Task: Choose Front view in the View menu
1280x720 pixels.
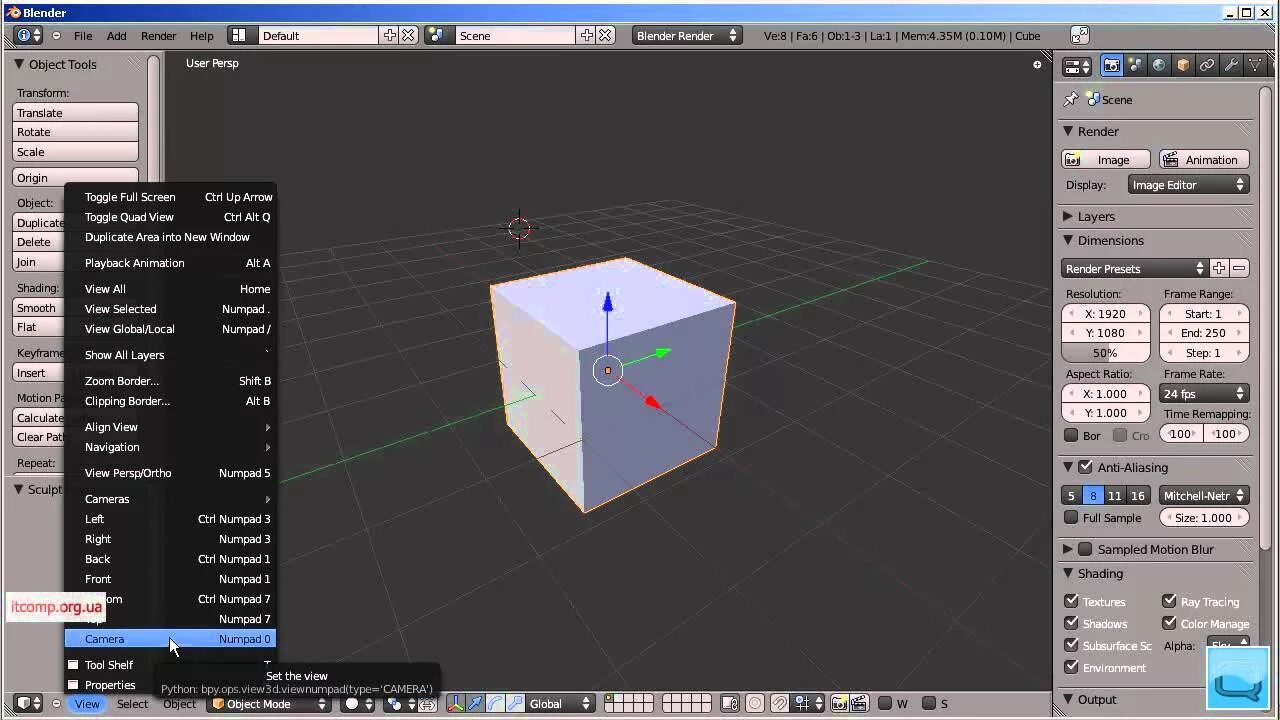Action: tap(170, 579)
